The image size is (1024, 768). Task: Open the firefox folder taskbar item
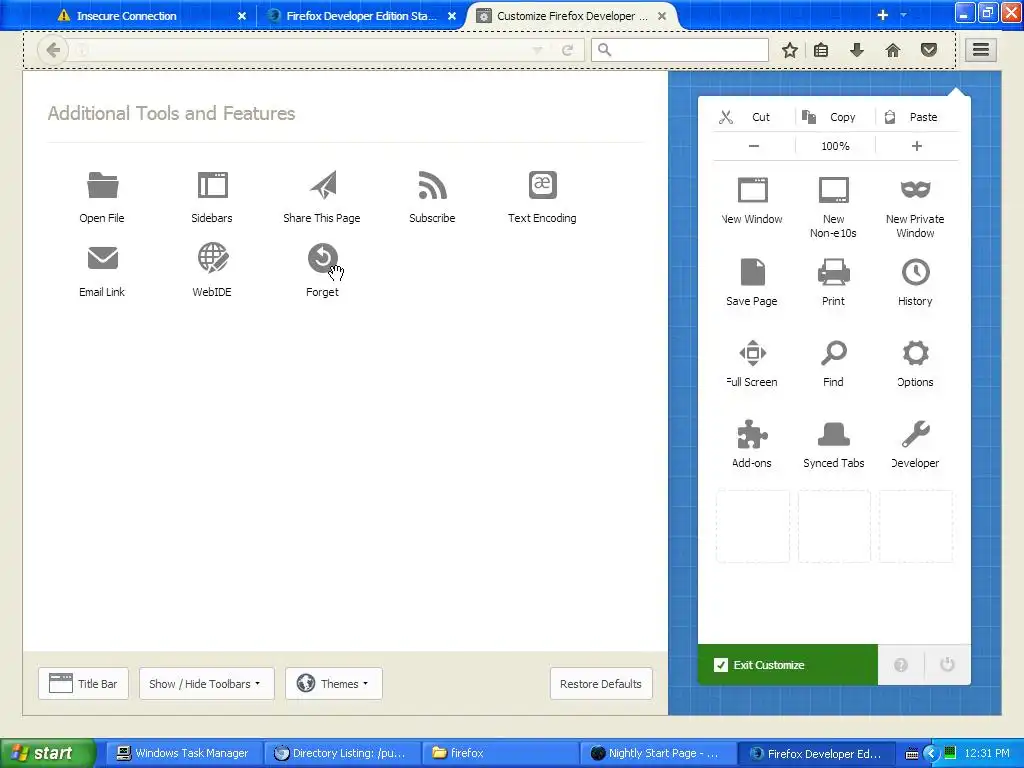(x=500, y=753)
